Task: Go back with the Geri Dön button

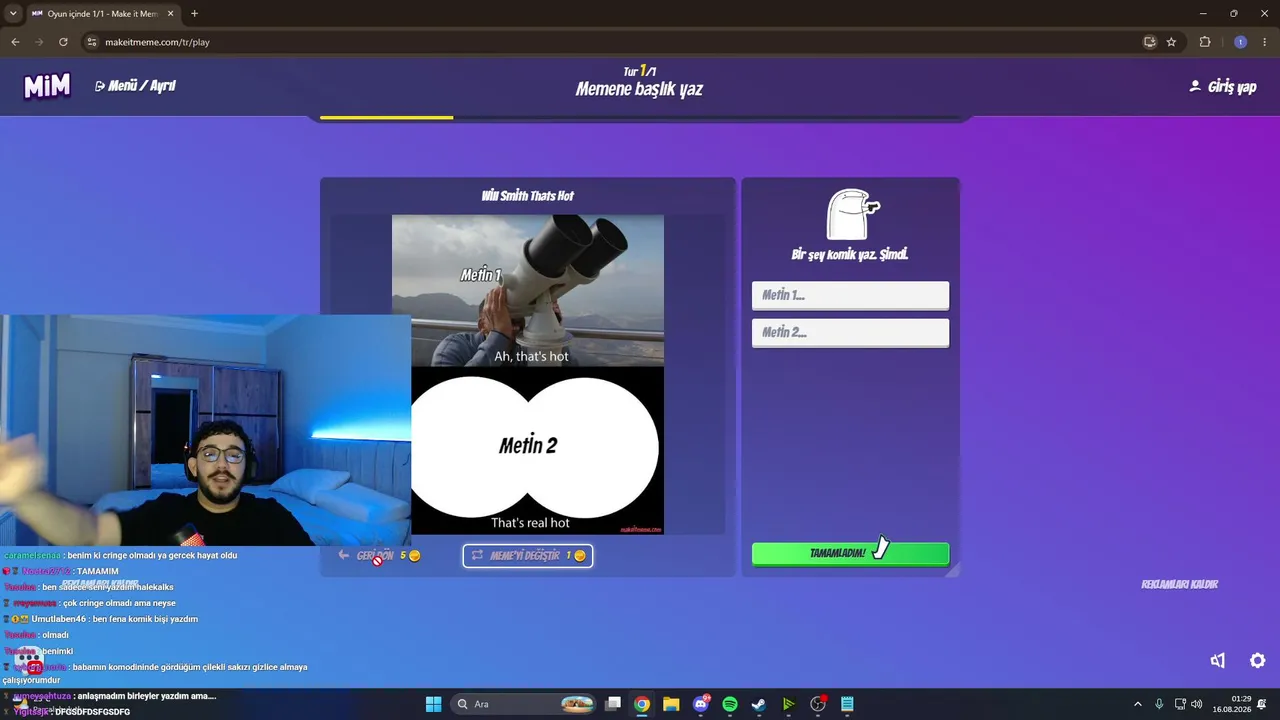Action: pos(379,556)
